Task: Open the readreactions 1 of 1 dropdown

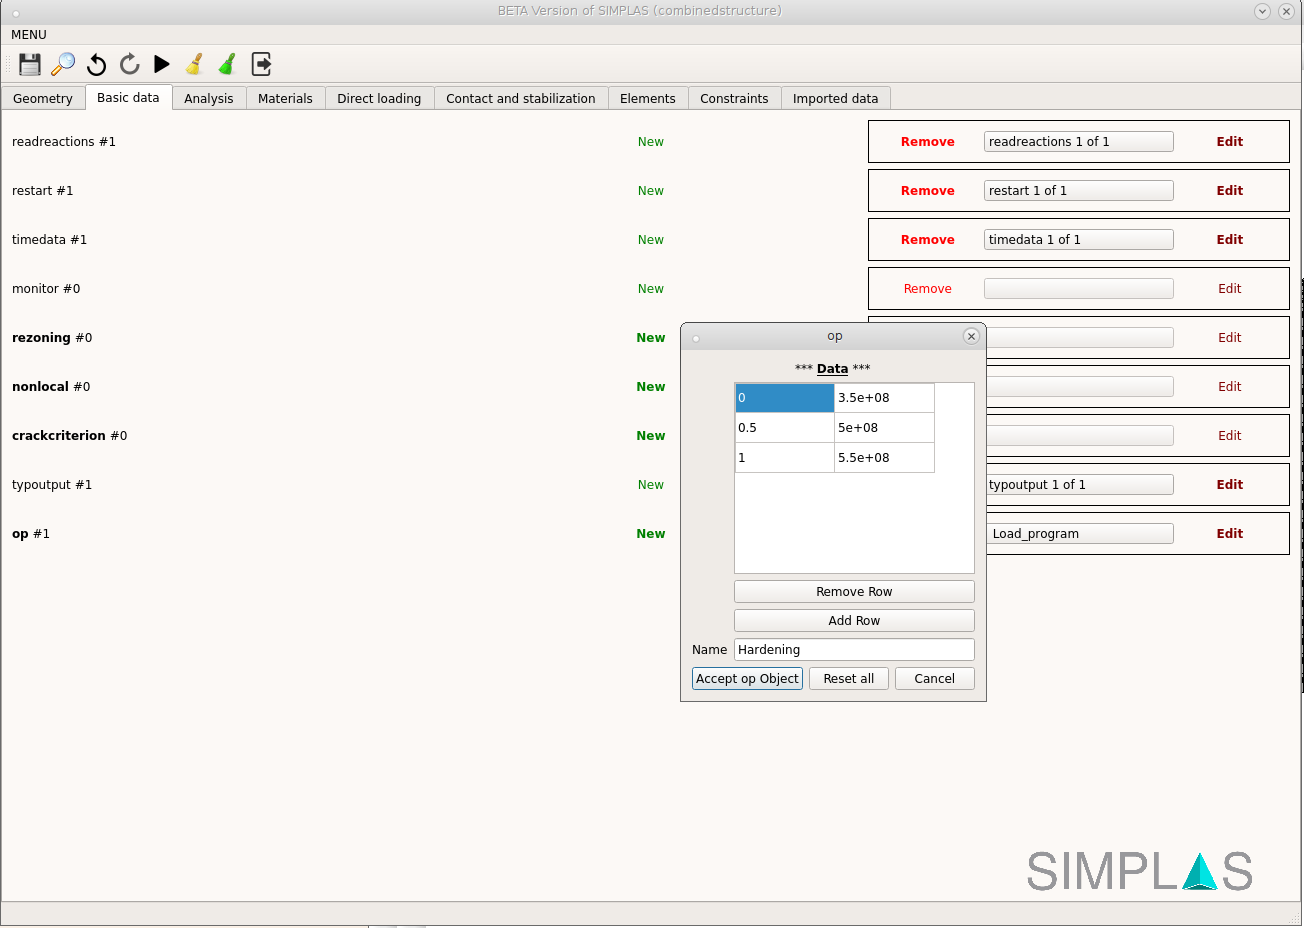Action: (x=1078, y=142)
